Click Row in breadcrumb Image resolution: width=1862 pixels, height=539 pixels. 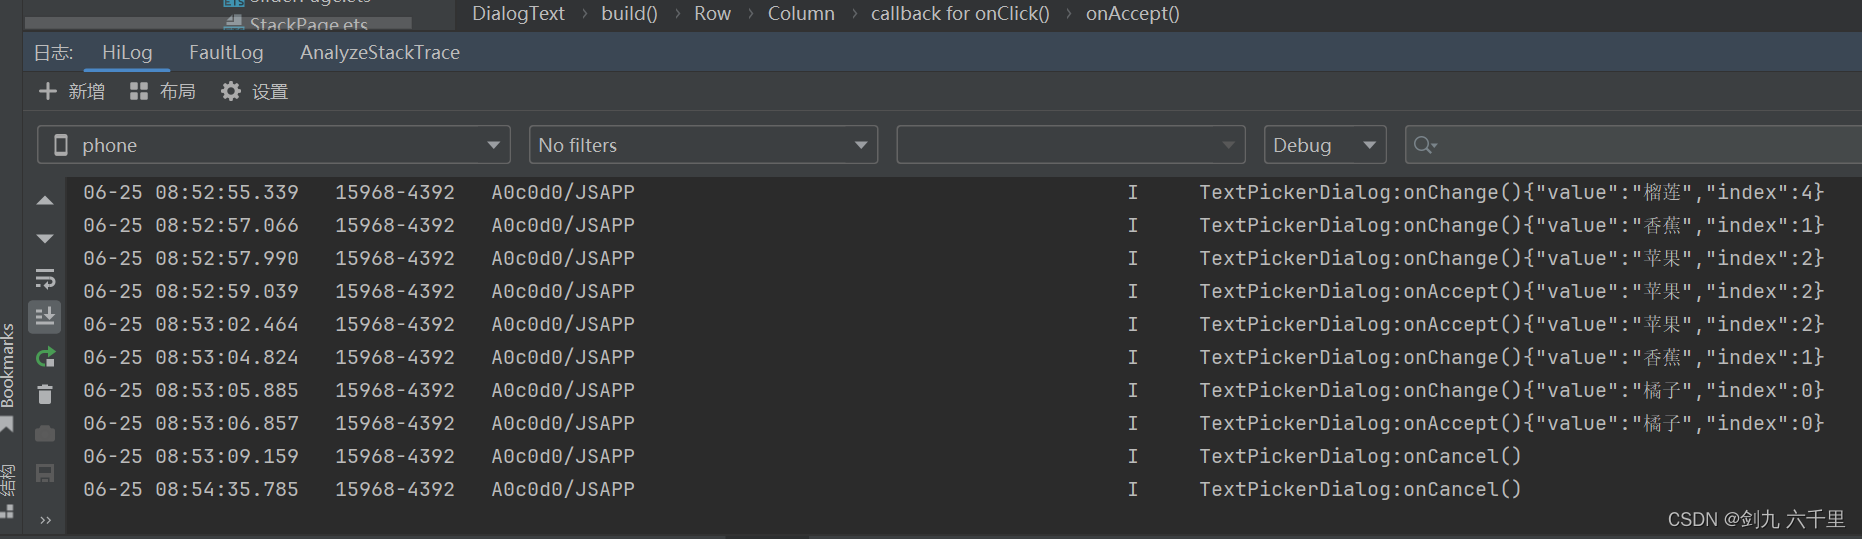coord(712,14)
